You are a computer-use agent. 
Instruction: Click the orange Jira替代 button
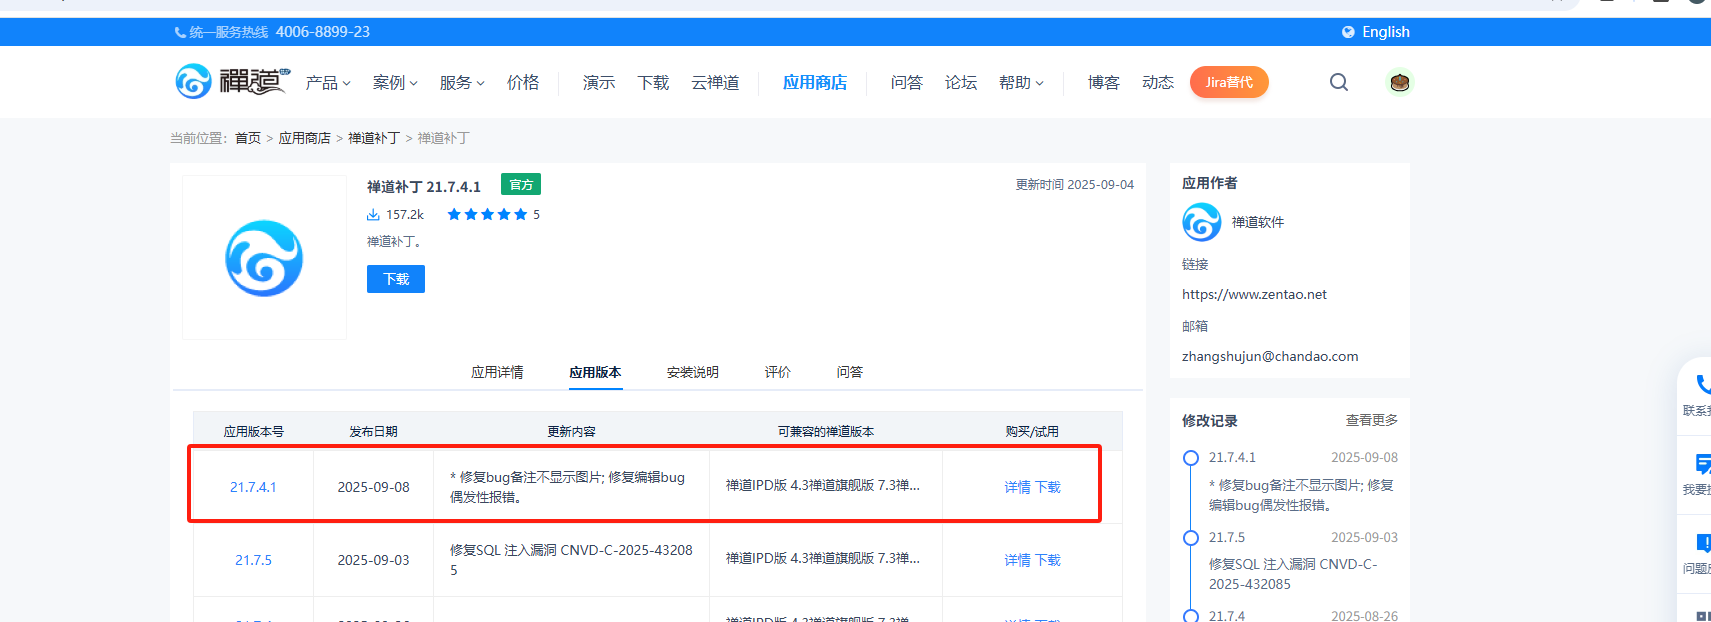[1229, 82]
